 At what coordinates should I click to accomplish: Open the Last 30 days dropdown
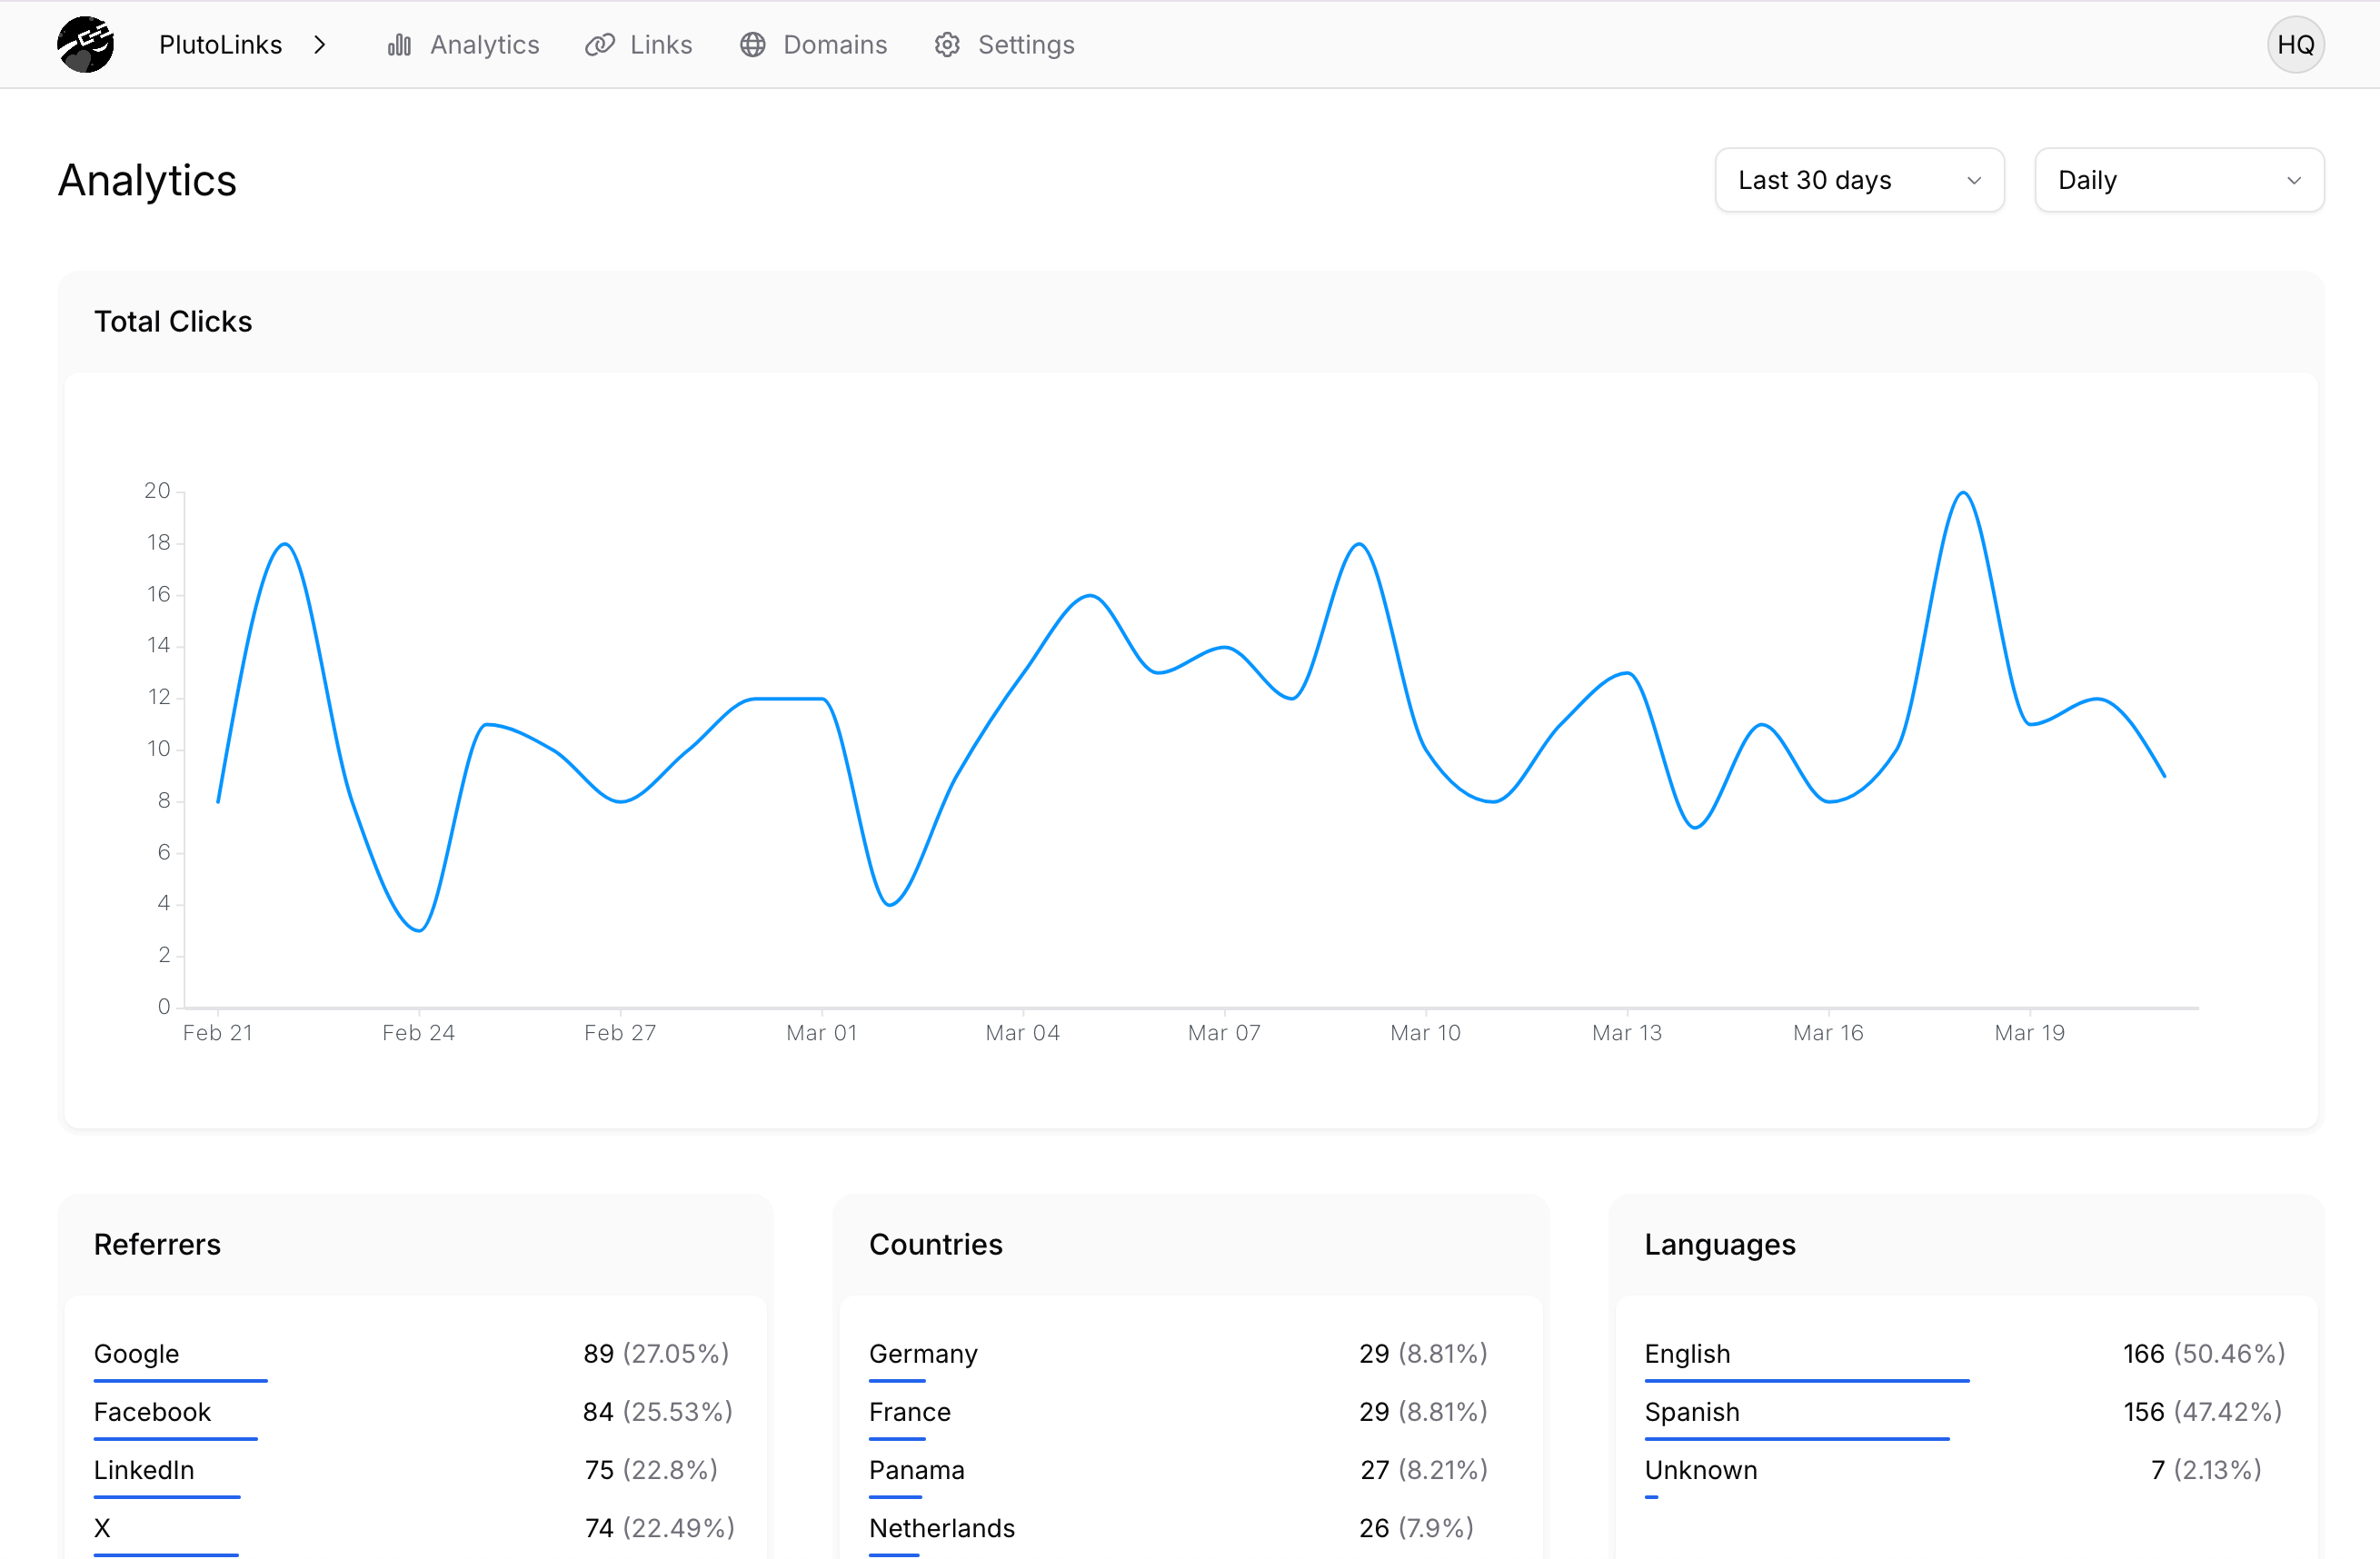[1859, 180]
